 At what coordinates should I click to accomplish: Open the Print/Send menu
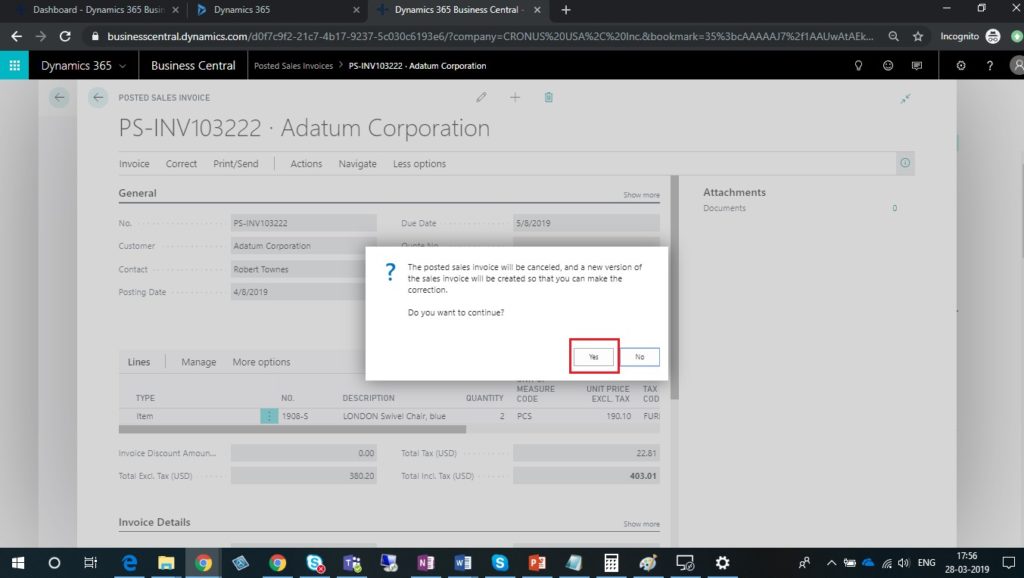pos(236,164)
